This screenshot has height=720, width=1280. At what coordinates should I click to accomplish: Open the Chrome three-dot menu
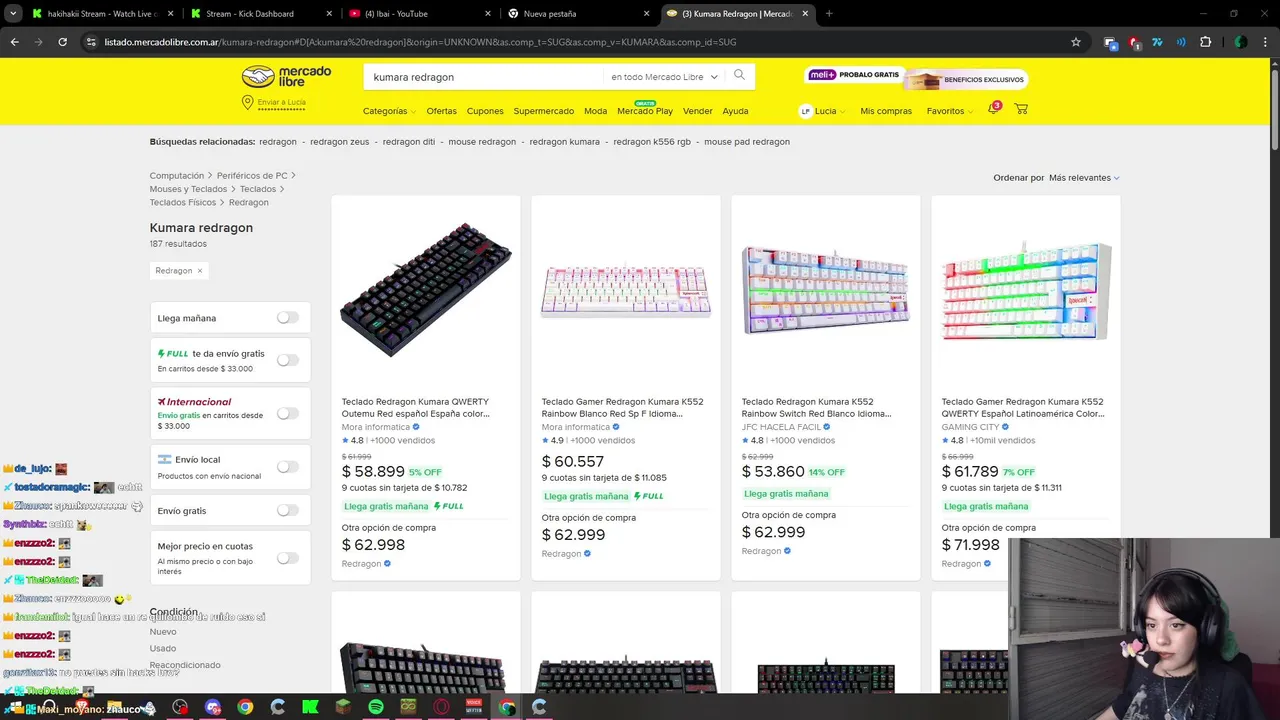(1265, 42)
